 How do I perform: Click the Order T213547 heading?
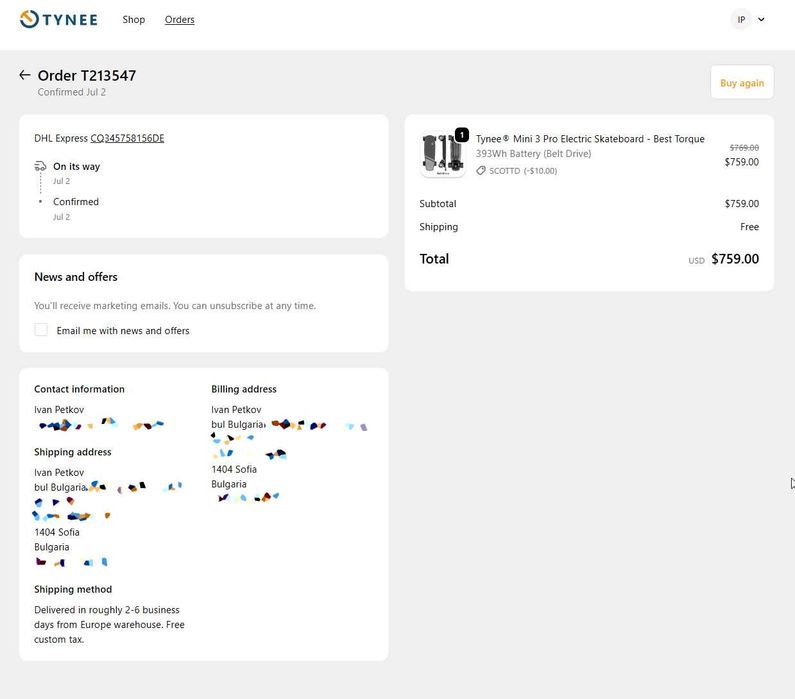tap(87, 76)
